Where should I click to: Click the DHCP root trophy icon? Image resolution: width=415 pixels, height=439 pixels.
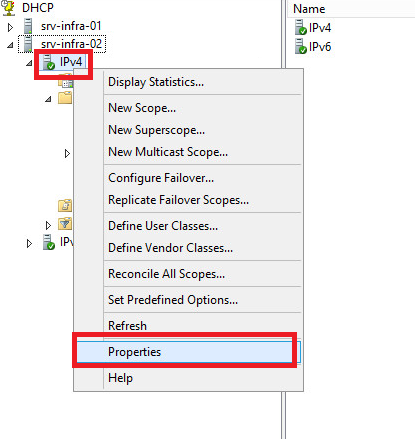(8, 7)
